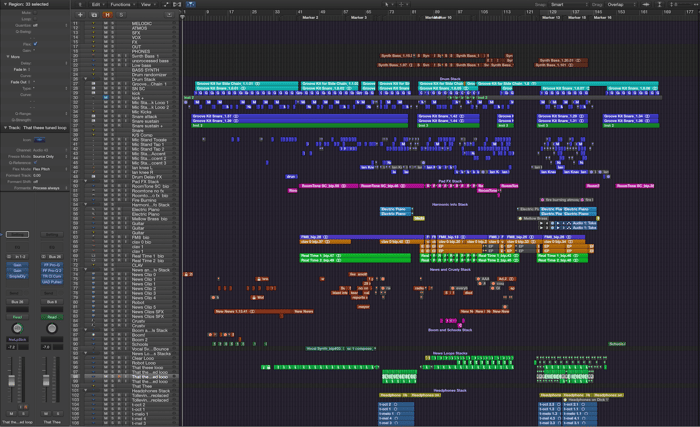This screenshot has height=427, width=700.
Task: Open the Edit menu in Tracks area
Action: pos(98,4)
